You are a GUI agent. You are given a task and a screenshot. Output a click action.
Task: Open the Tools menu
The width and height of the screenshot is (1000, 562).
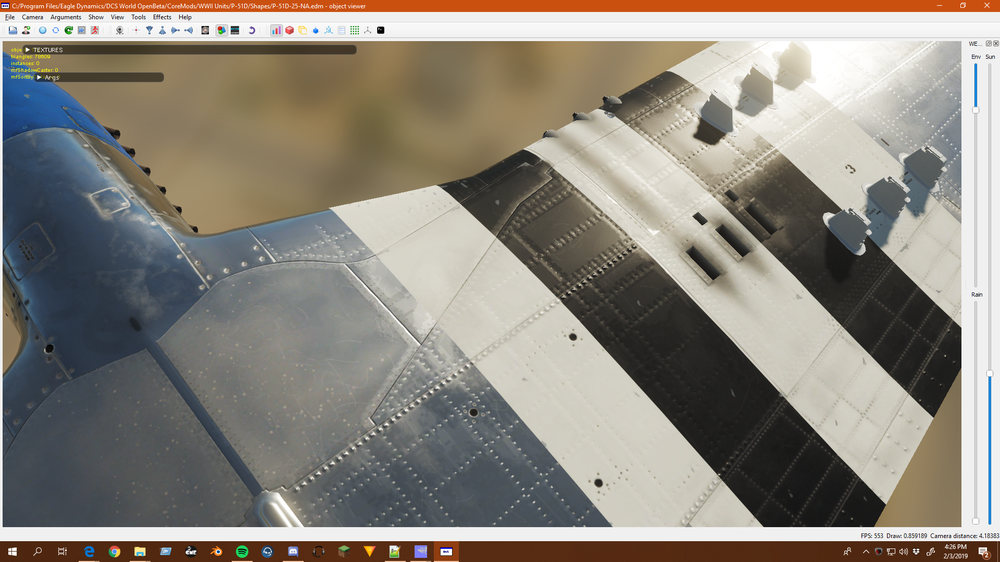tap(138, 17)
